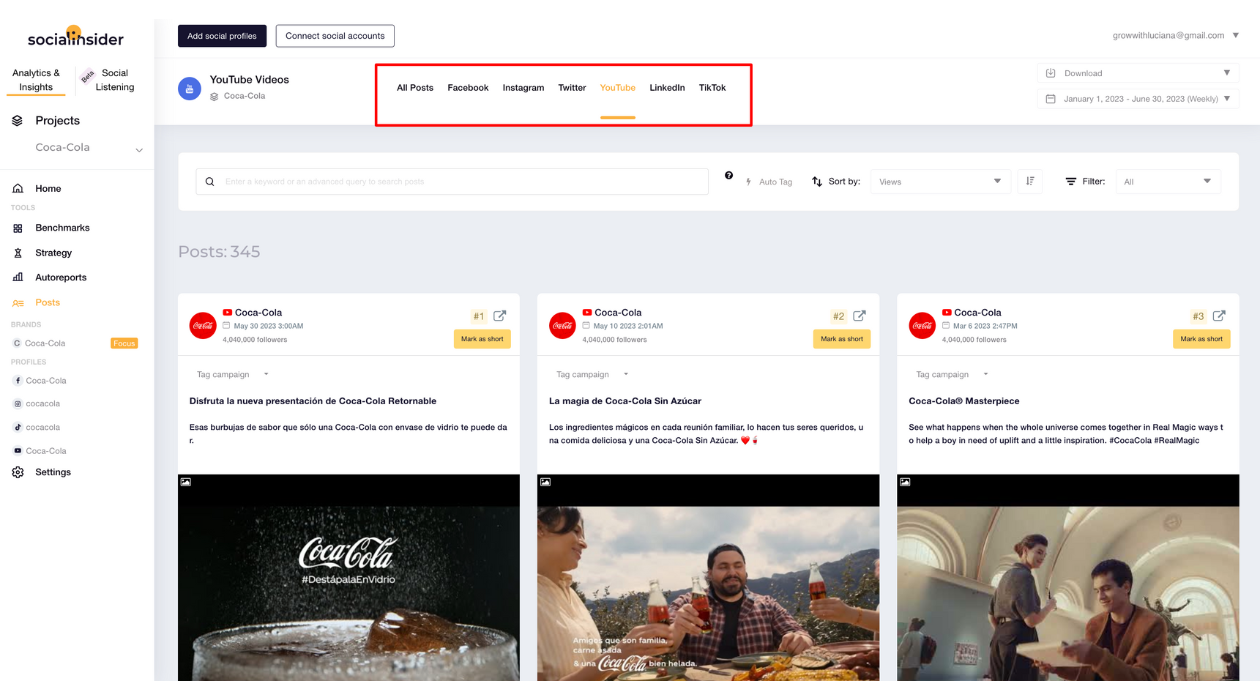The width and height of the screenshot is (1260, 700).
Task: Switch to the Facebook tab
Action: tap(468, 88)
